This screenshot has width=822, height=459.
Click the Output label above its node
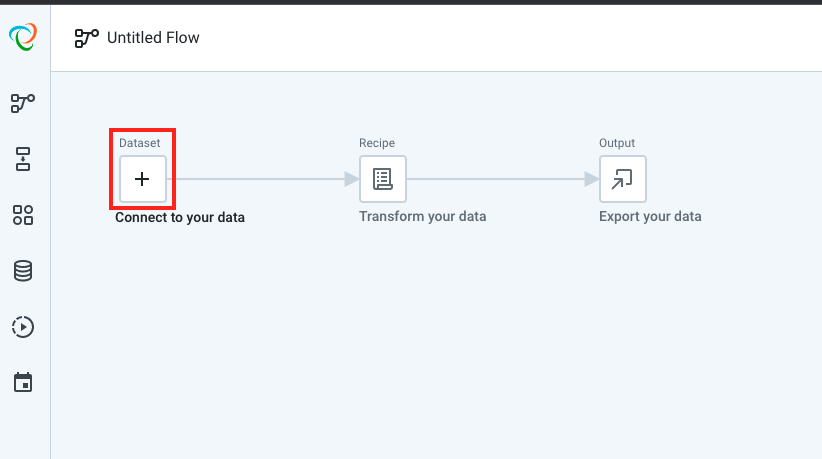tap(617, 143)
